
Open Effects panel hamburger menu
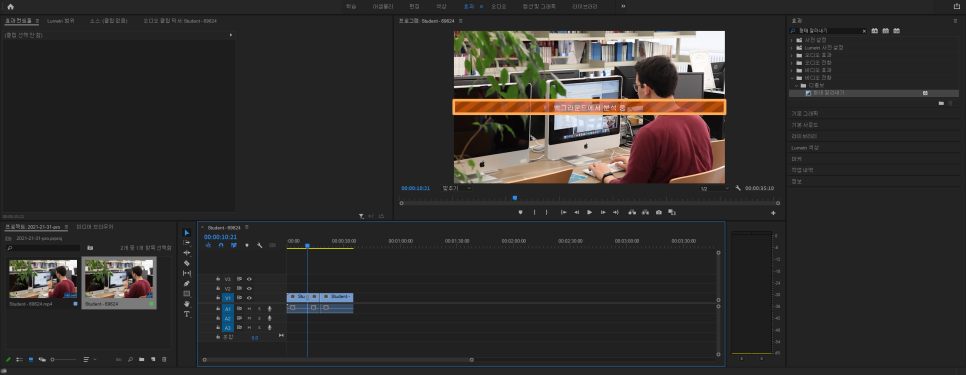coord(955,20)
